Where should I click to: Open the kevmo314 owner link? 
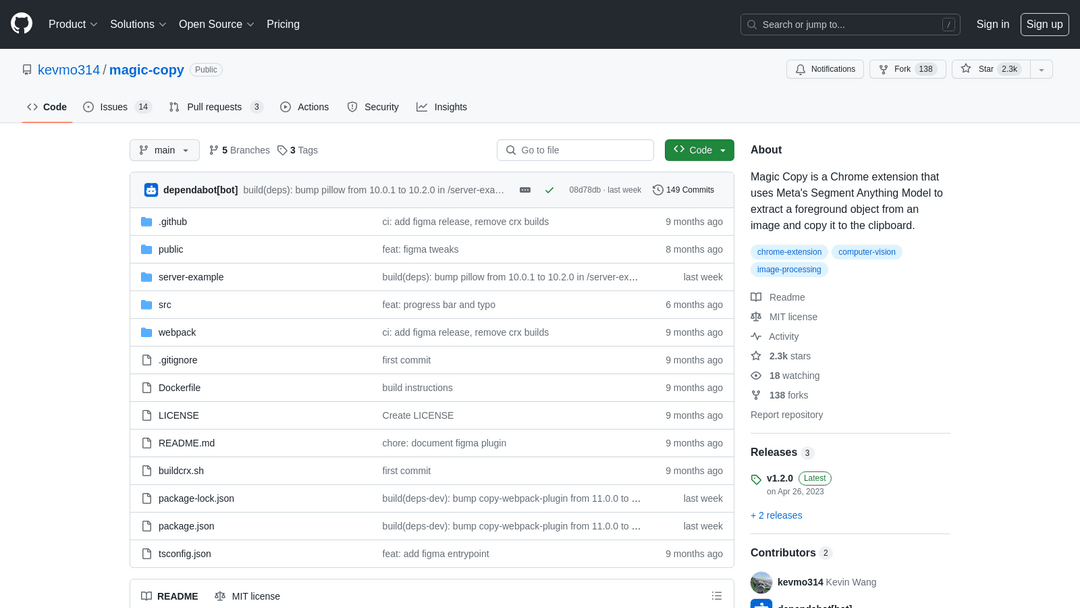(x=69, y=70)
